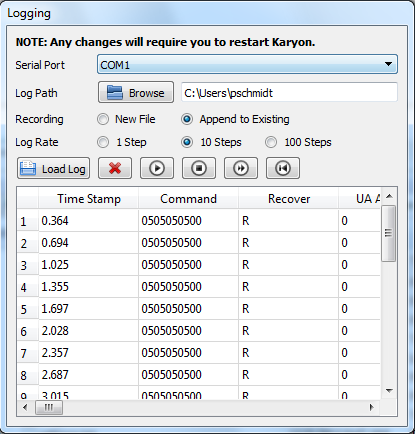
Task: Click the vertical scrollbar up arrow
Action: click(389, 196)
